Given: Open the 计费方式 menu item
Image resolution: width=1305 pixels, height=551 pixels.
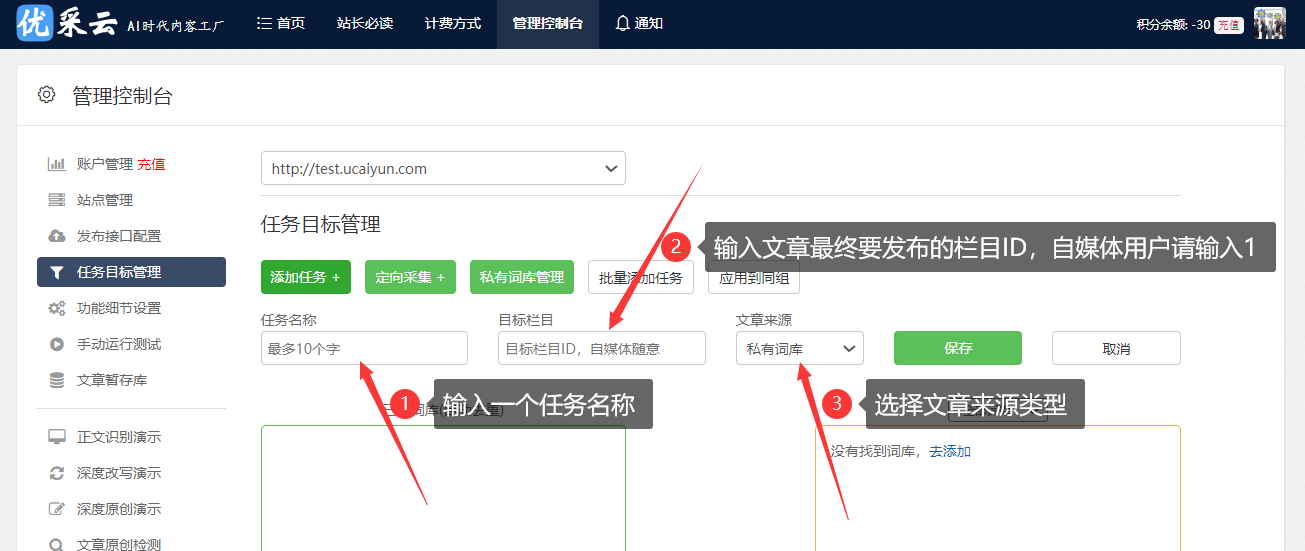Looking at the screenshot, I should pos(452,23).
